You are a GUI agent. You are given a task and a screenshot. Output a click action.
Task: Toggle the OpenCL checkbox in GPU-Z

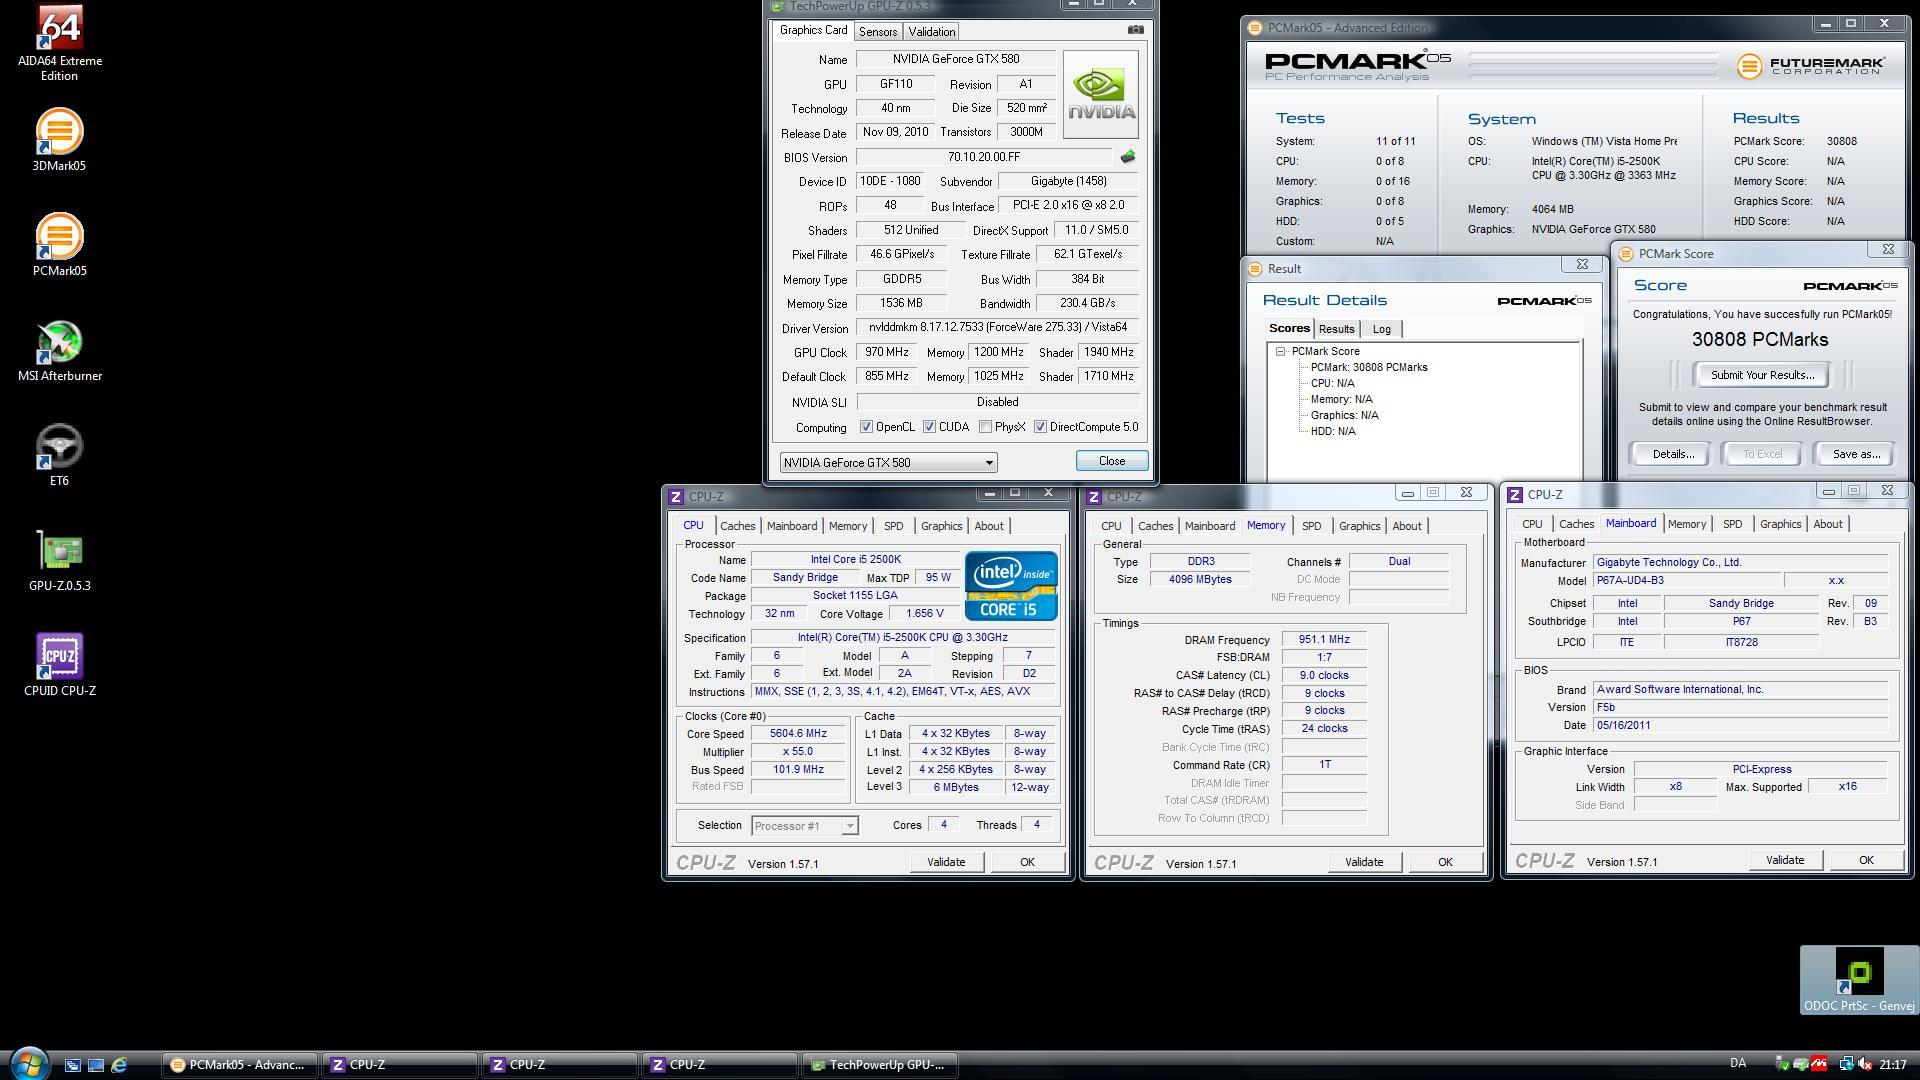(x=866, y=427)
